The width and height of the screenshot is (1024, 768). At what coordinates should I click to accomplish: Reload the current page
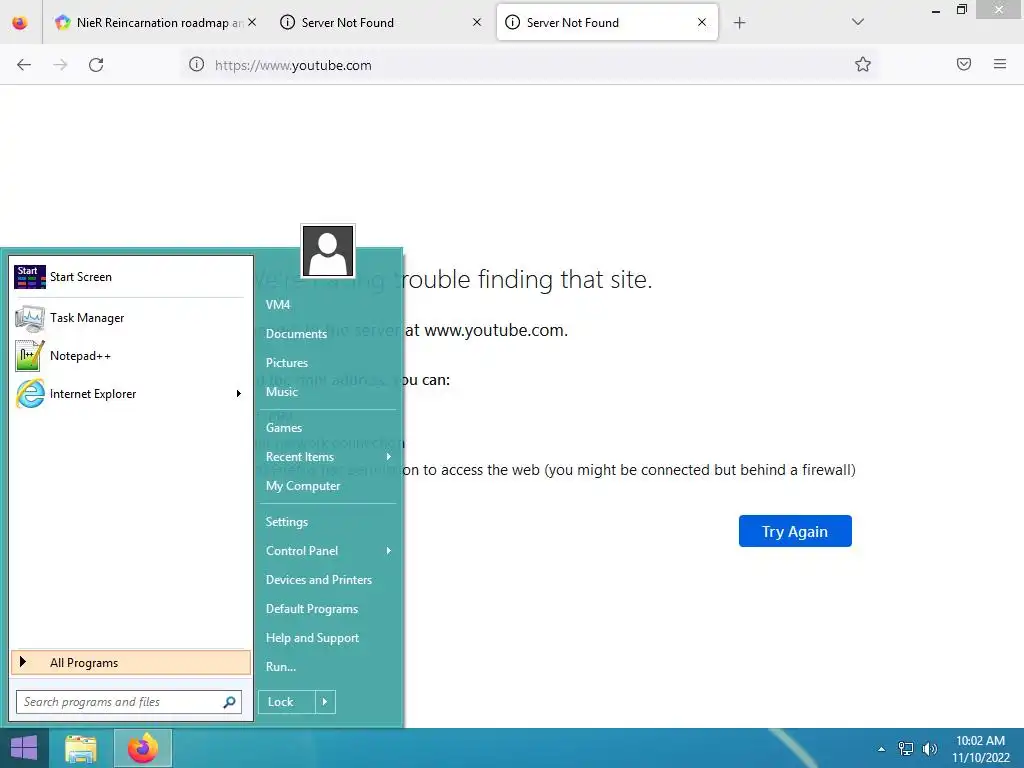pyautogui.click(x=96, y=65)
